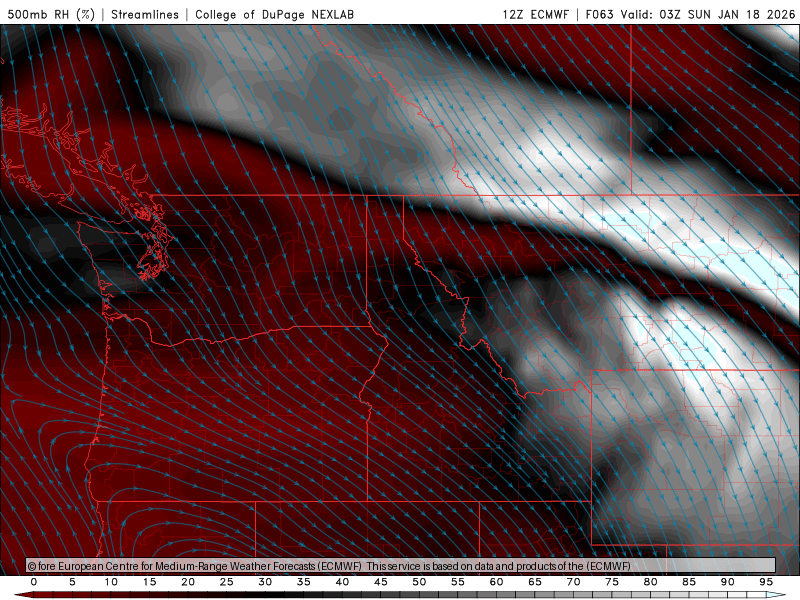Viewport: 800px width, 600px height.
Task: Click the '65' tick on RH legend
Action: 535,582
